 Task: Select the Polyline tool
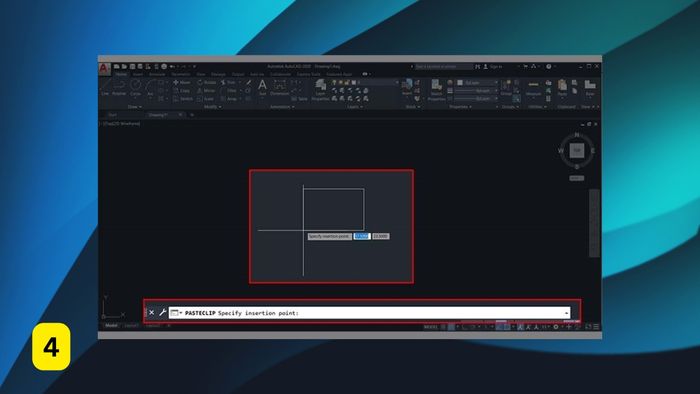click(x=119, y=87)
